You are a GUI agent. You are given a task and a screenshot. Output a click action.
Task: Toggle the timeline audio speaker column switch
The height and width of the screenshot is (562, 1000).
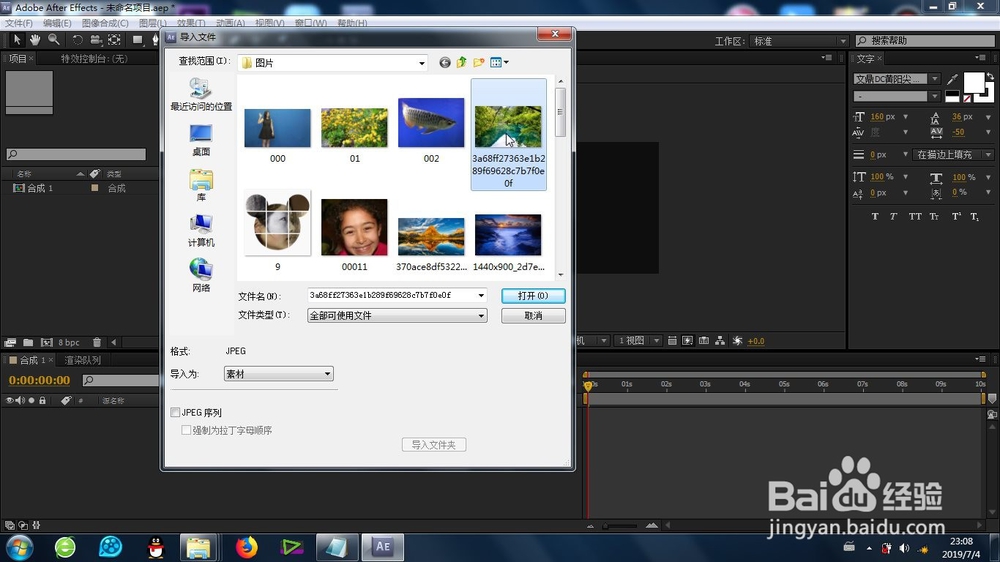tap(20, 401)
